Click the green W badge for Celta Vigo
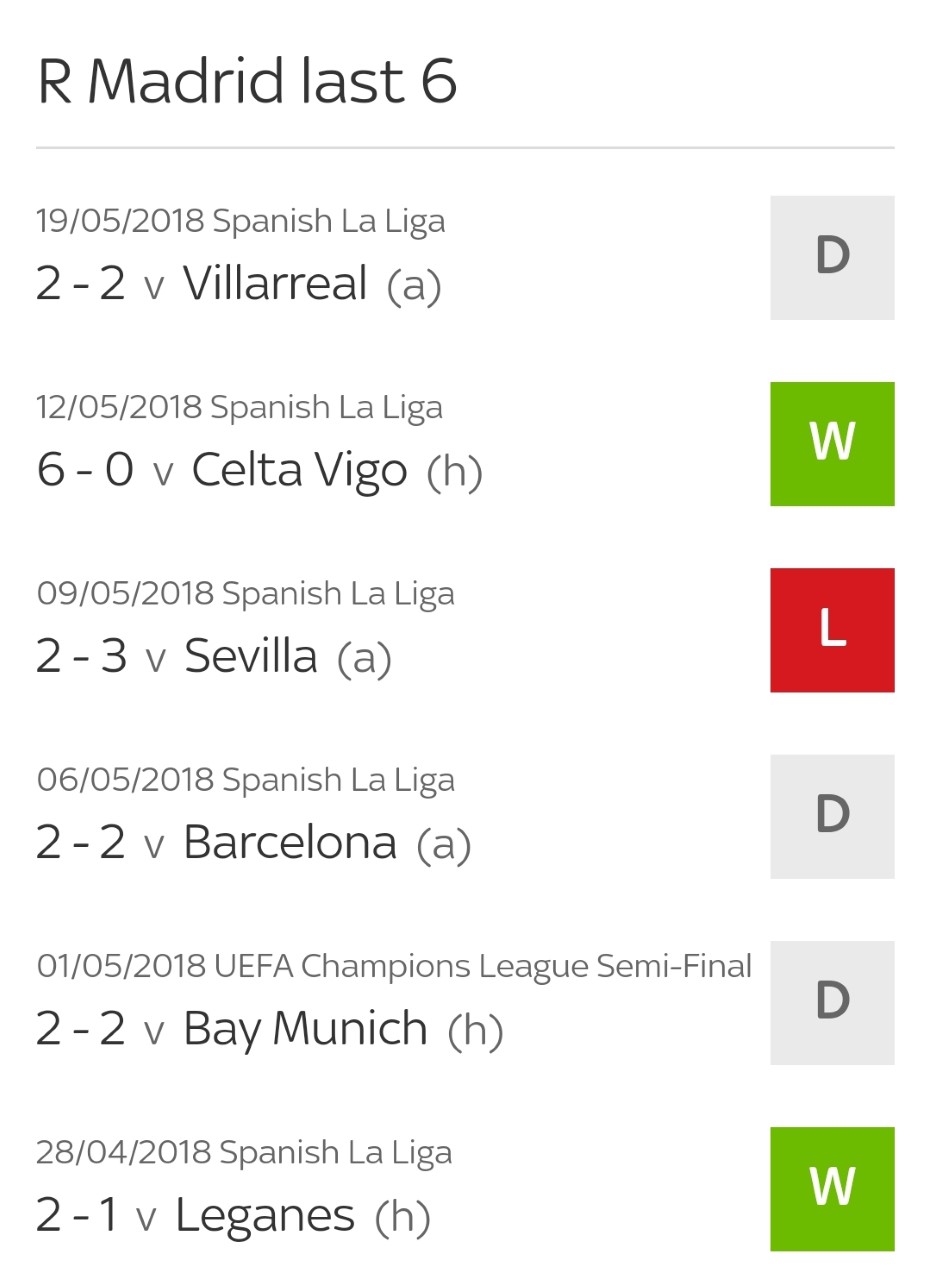The width and height of the screenshot is (931, 1280). tap(832, 444)
